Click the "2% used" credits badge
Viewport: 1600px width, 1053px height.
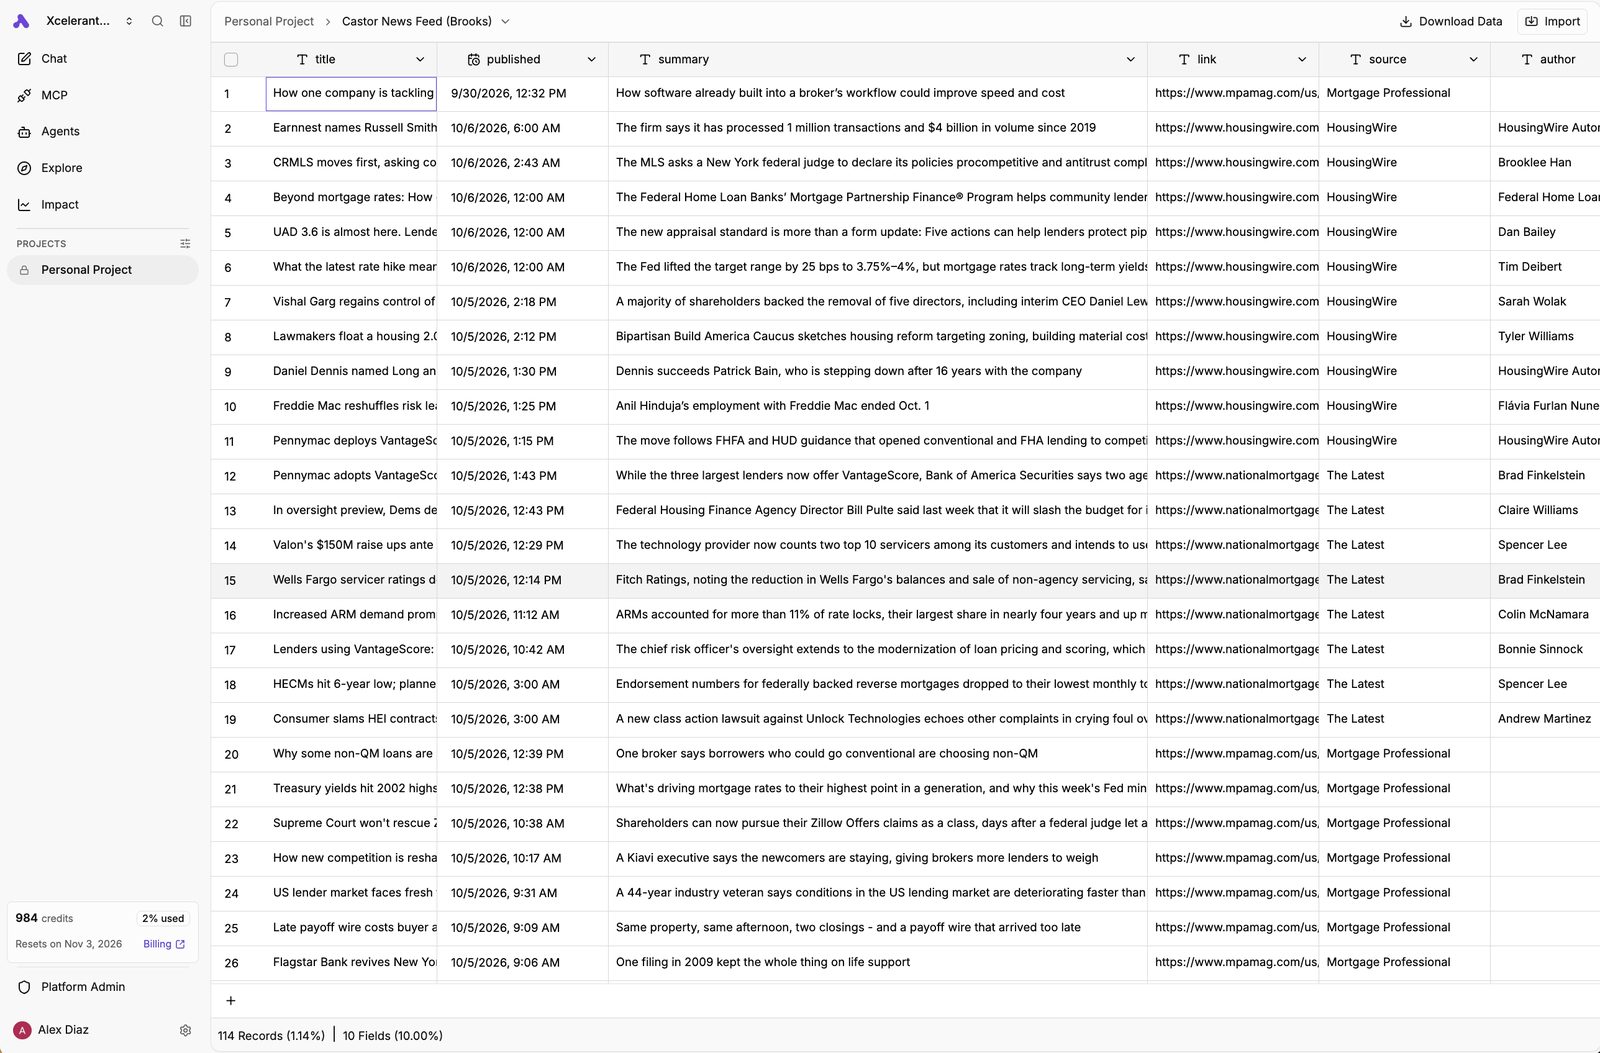coord(163,918)
